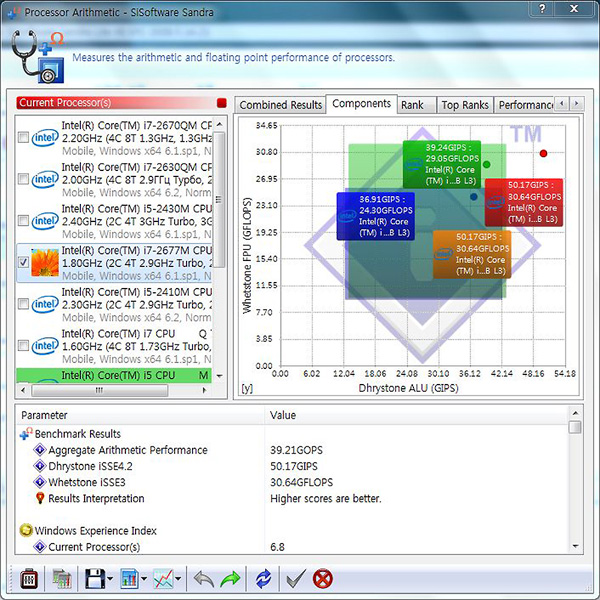The width and height of the screenshot is (600, 600).
Task: Click the diamond icon beside Dhrystone iSSE4.2
Action: 40,466
